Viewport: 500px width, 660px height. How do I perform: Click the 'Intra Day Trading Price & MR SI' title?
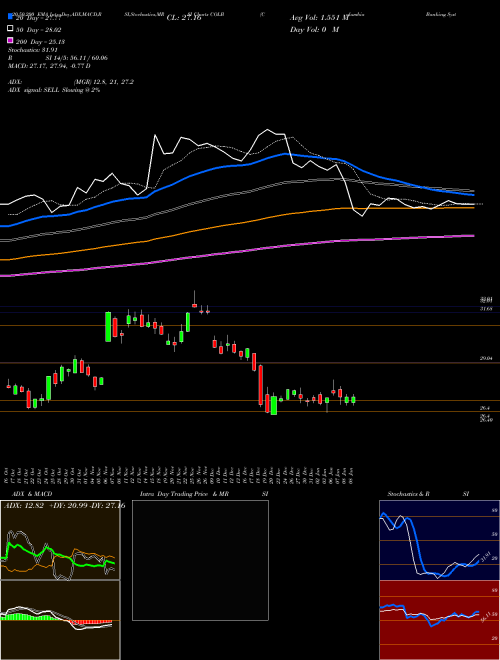[x=204, y=494]
